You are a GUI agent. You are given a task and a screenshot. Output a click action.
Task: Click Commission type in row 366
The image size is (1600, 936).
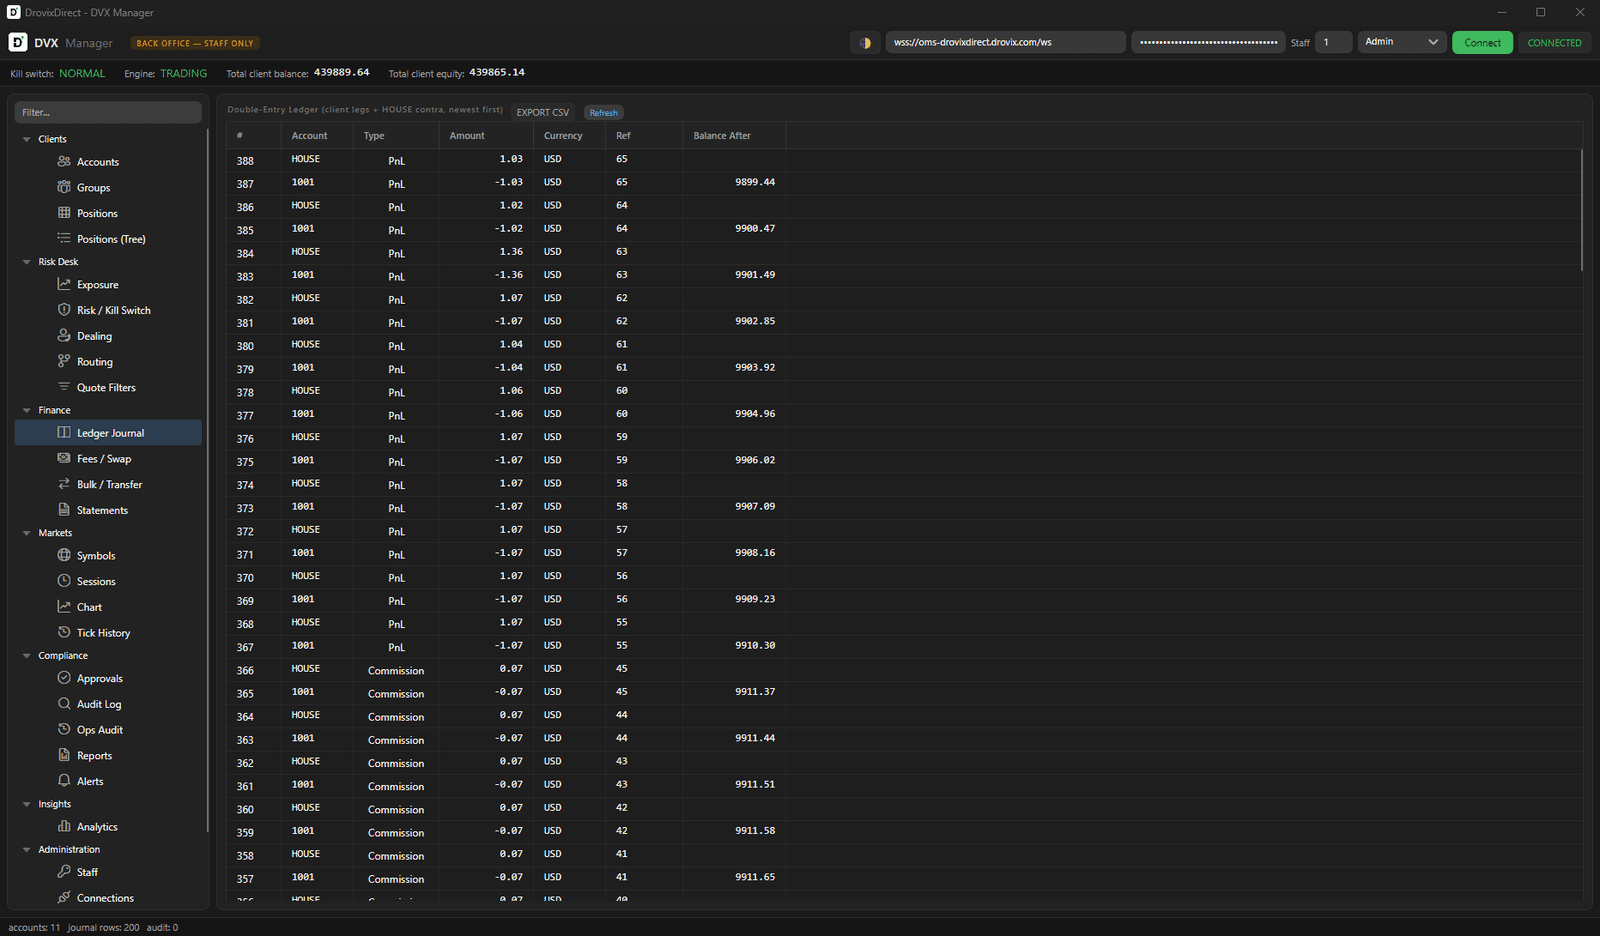pyautogui.click(x=396, y=670)
